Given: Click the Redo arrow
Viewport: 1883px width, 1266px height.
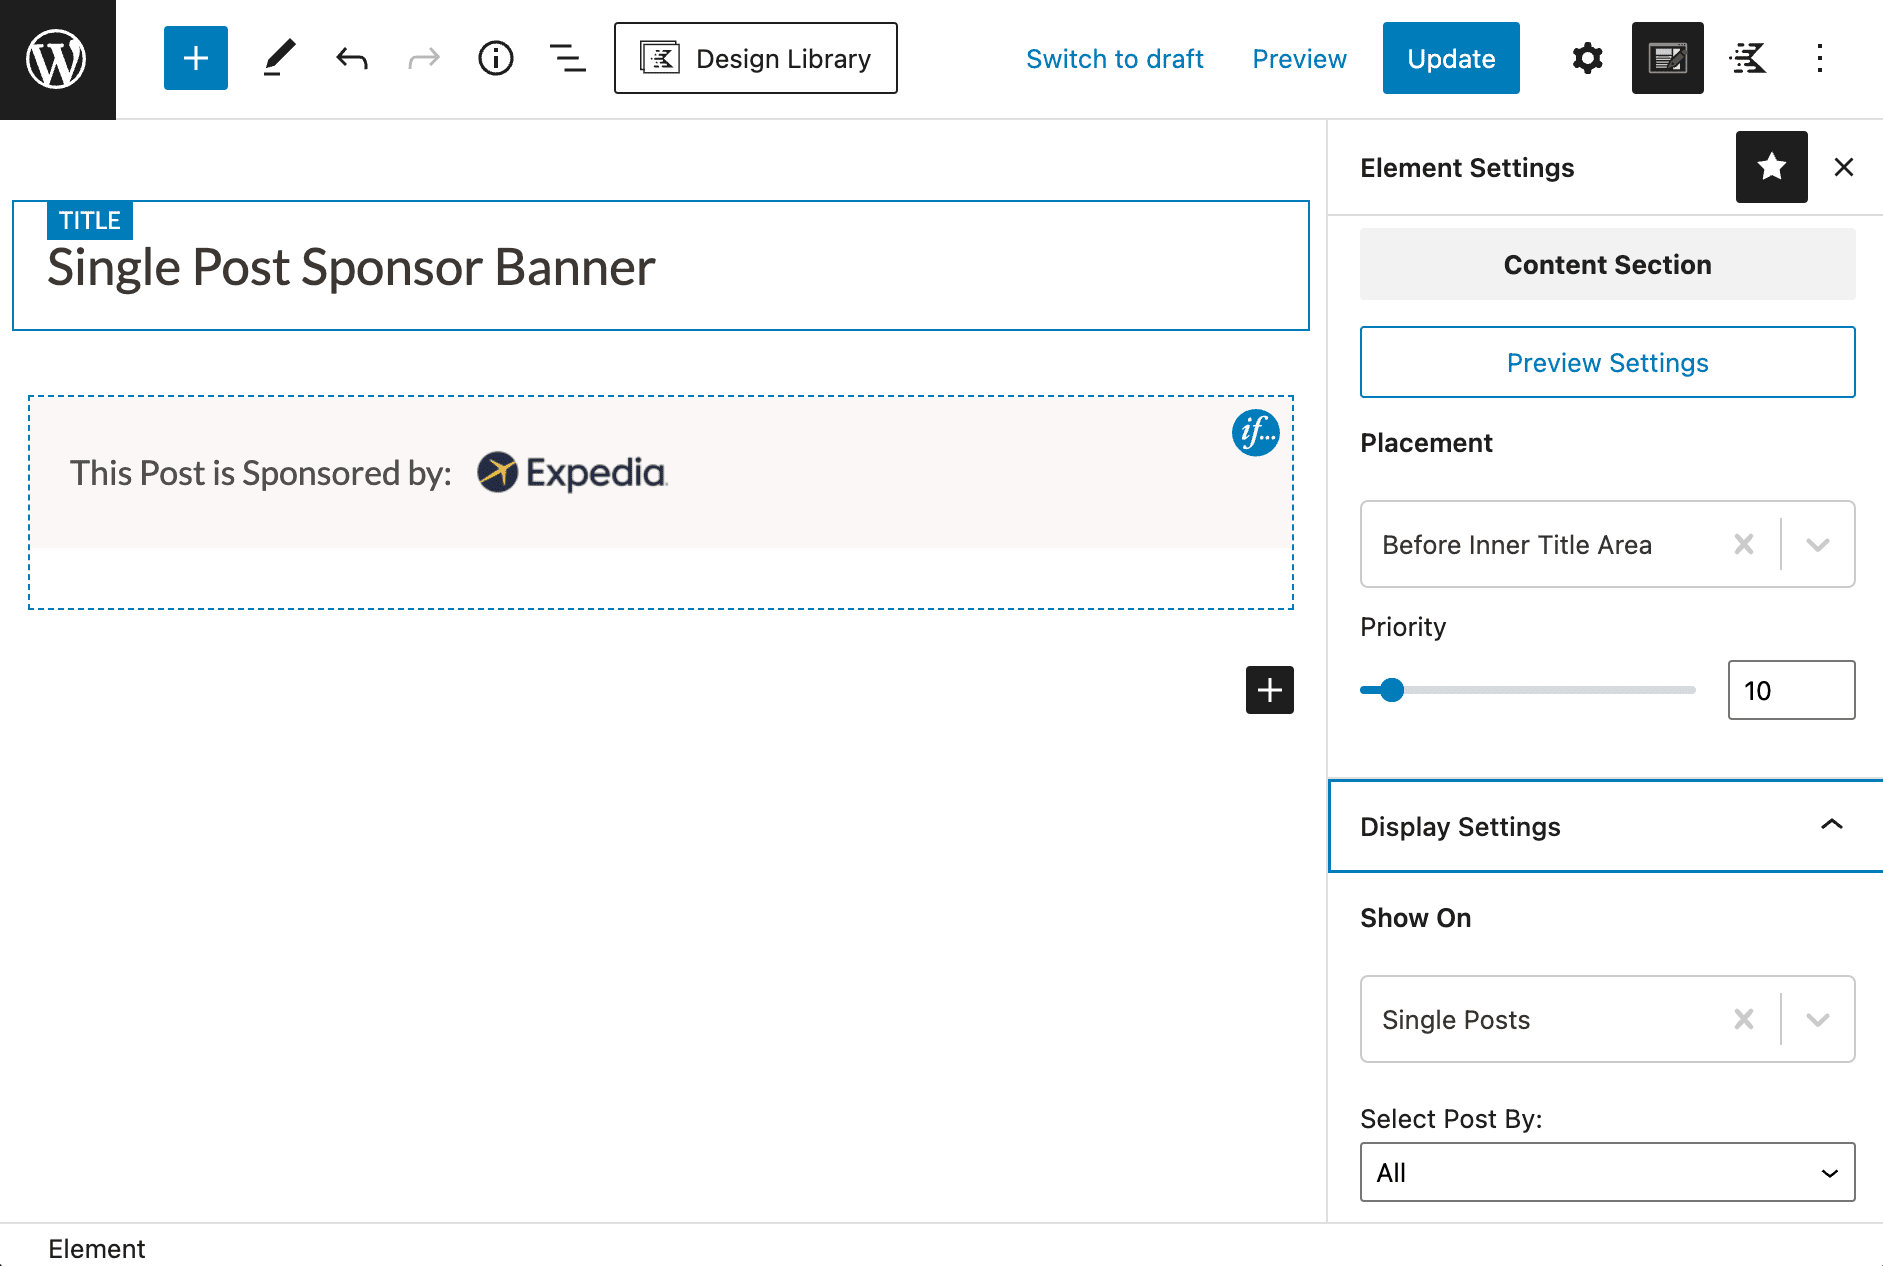Looking at the screenshot, I should (423, 58).
